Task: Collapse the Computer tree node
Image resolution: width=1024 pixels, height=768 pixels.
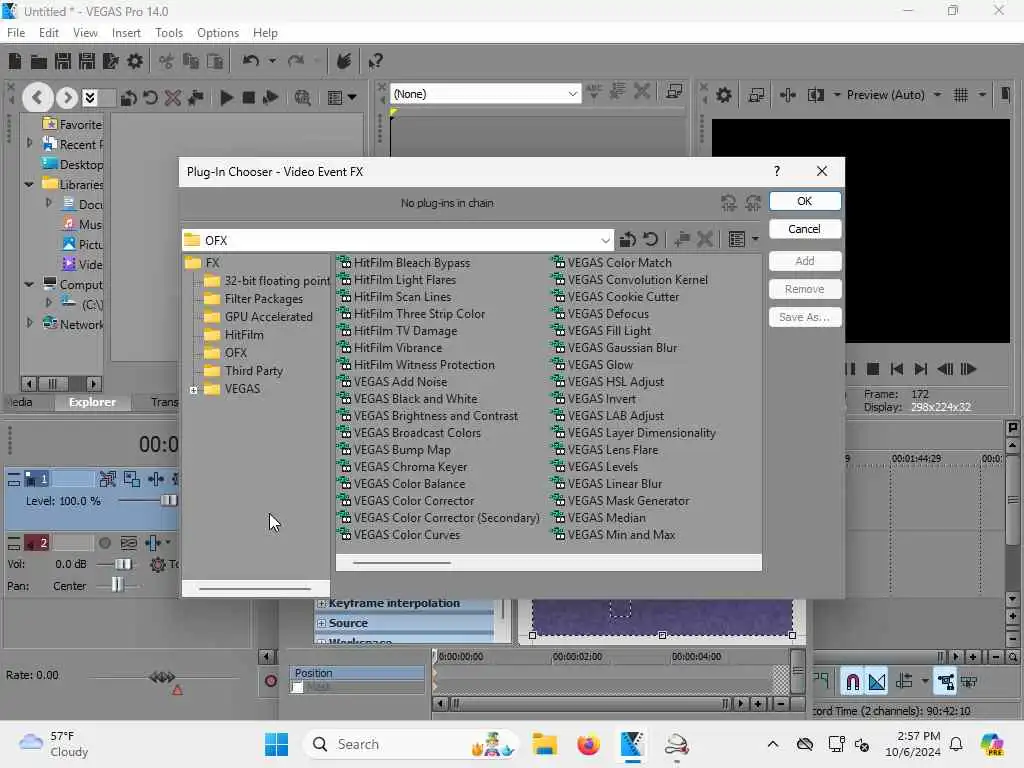Action: coord(29,285)
